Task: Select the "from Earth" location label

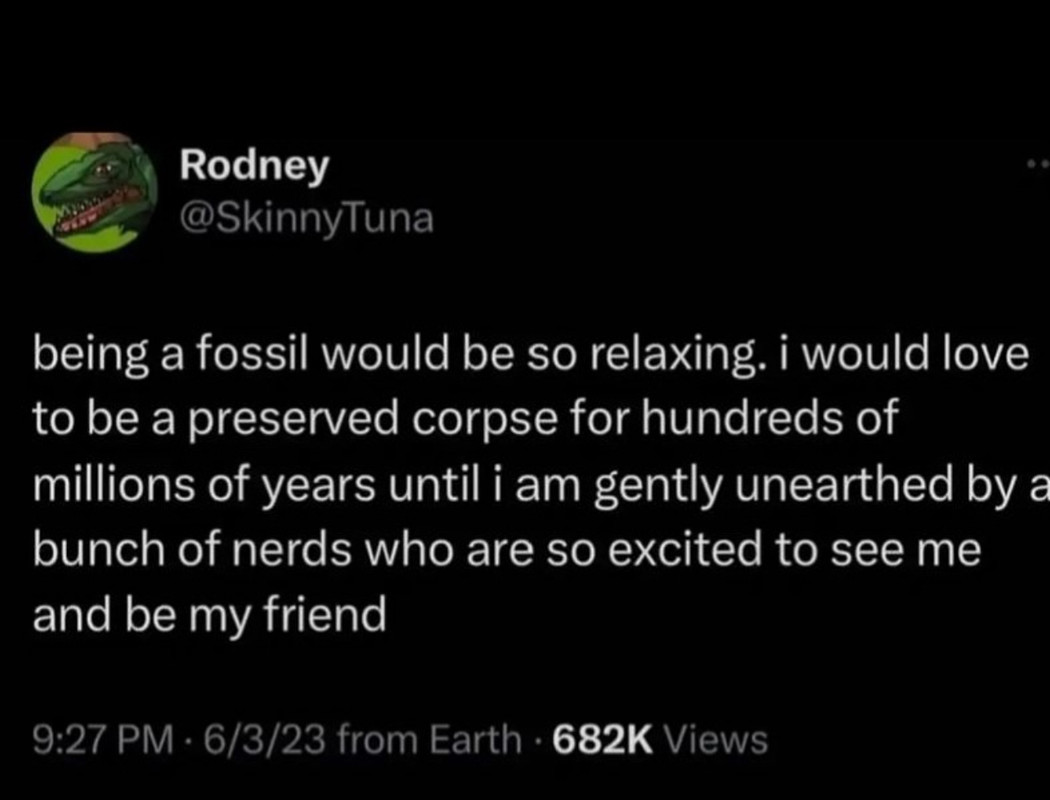Action: 431,740
